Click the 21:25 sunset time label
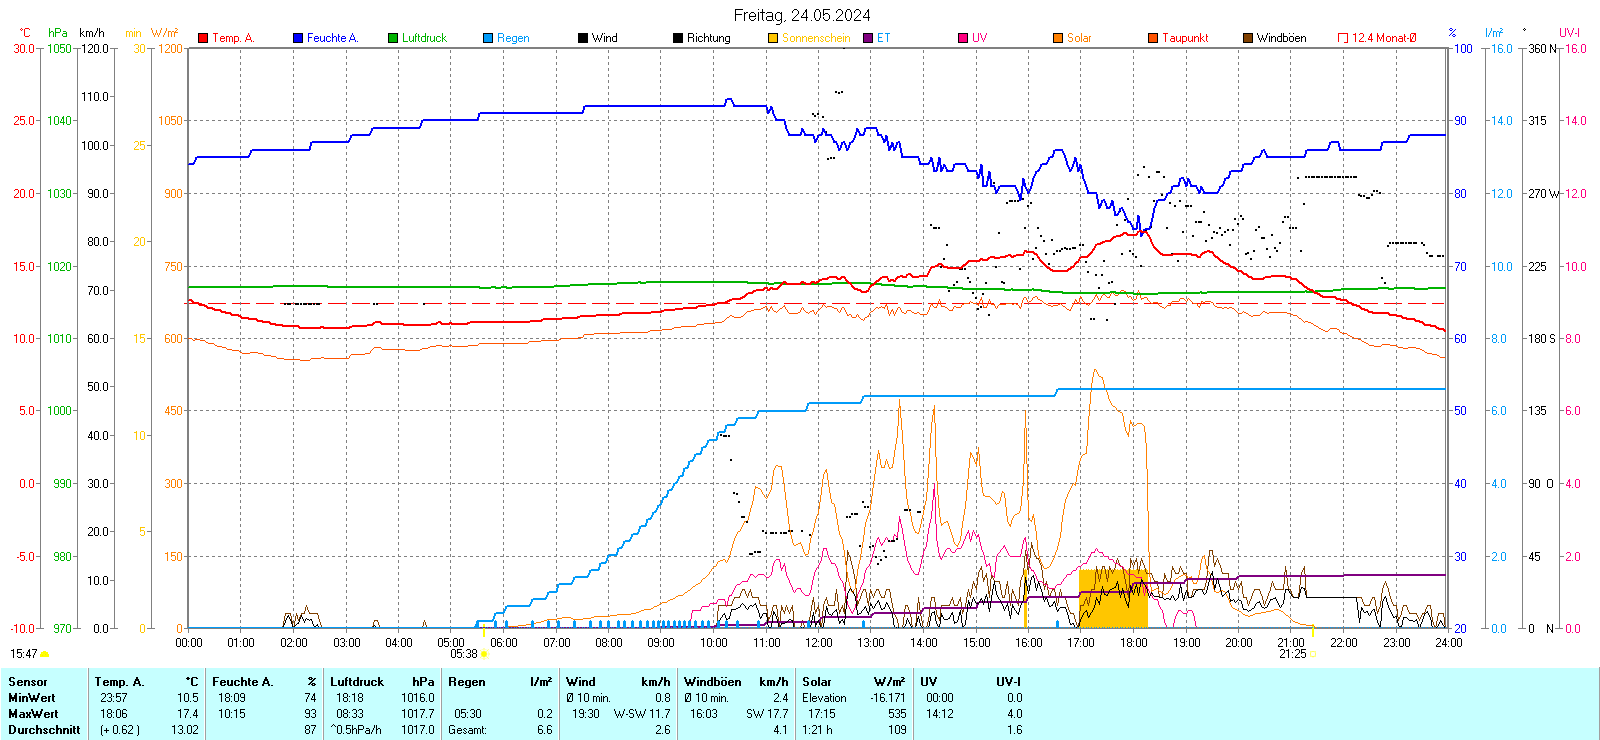The image size is (1600, 740). point(1292,654)
